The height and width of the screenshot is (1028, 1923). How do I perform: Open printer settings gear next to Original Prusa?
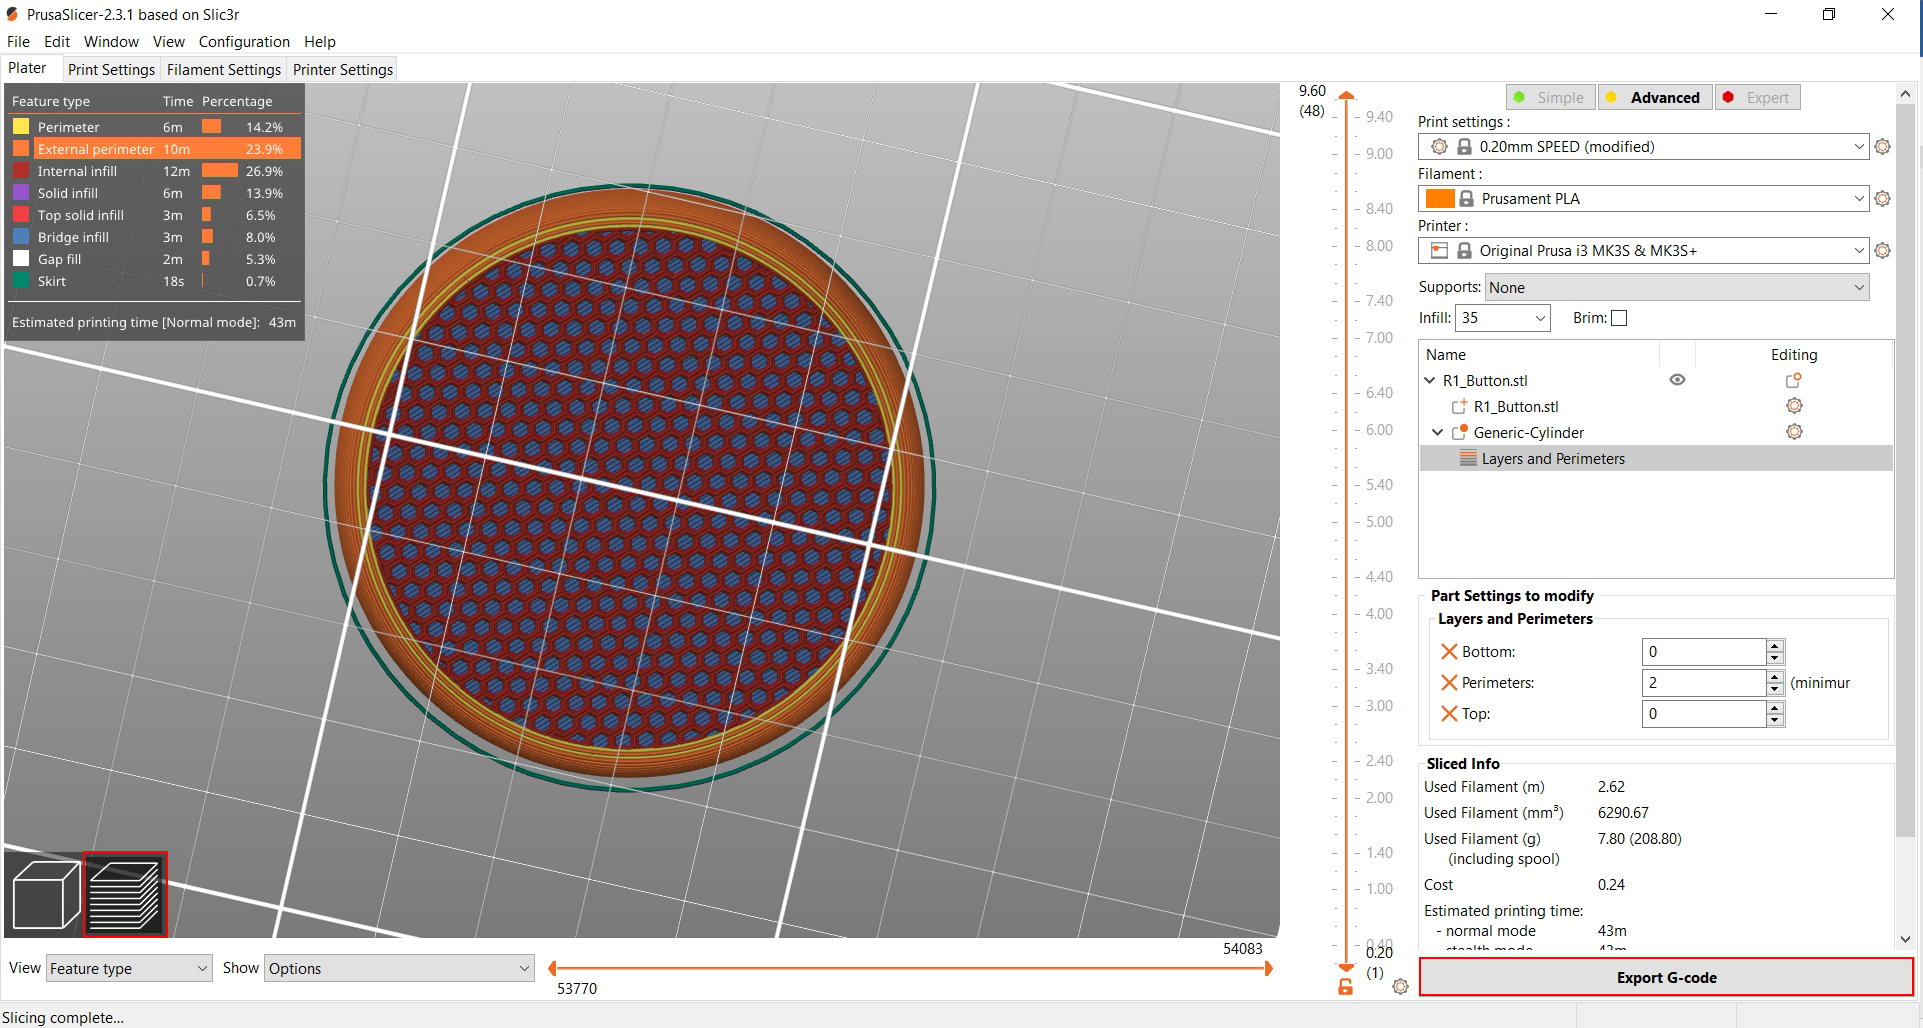click(x=1882, y=251)
